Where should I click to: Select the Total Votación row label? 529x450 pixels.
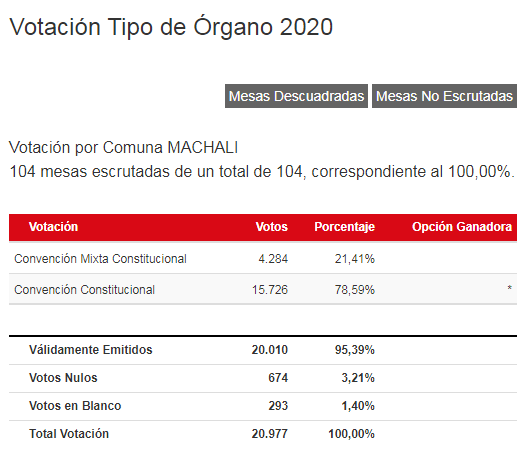point(69,434)
